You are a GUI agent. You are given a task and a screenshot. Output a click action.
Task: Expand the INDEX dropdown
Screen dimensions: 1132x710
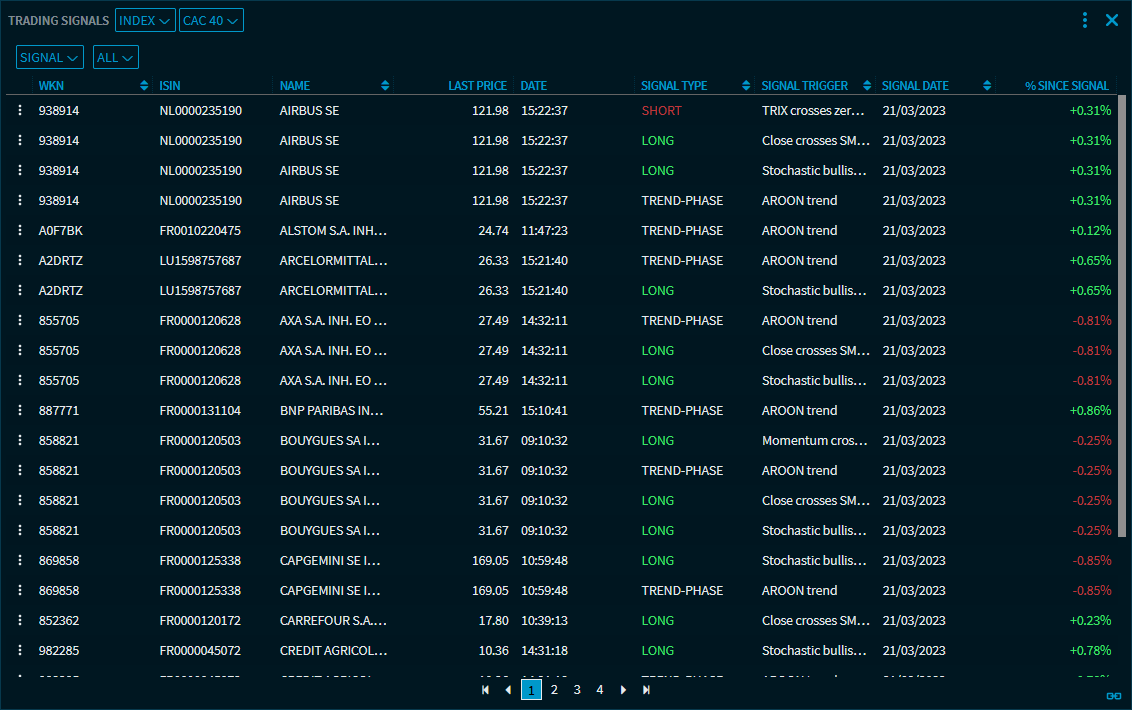pyautogui.click(x=145, y=20)
